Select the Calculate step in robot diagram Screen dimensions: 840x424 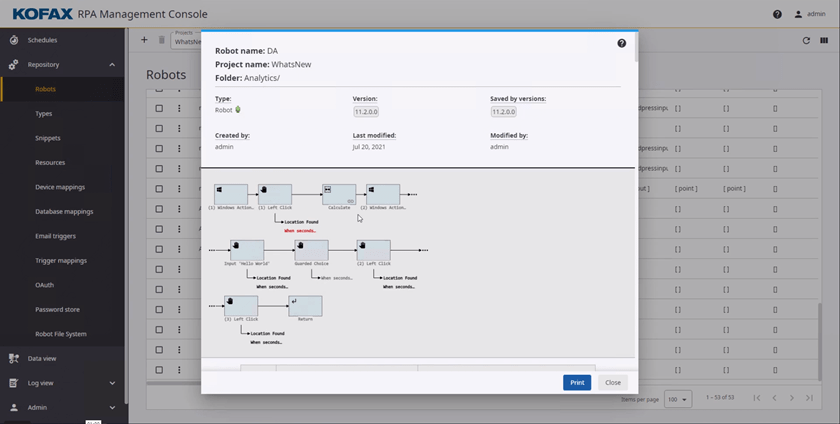point(339,194)
